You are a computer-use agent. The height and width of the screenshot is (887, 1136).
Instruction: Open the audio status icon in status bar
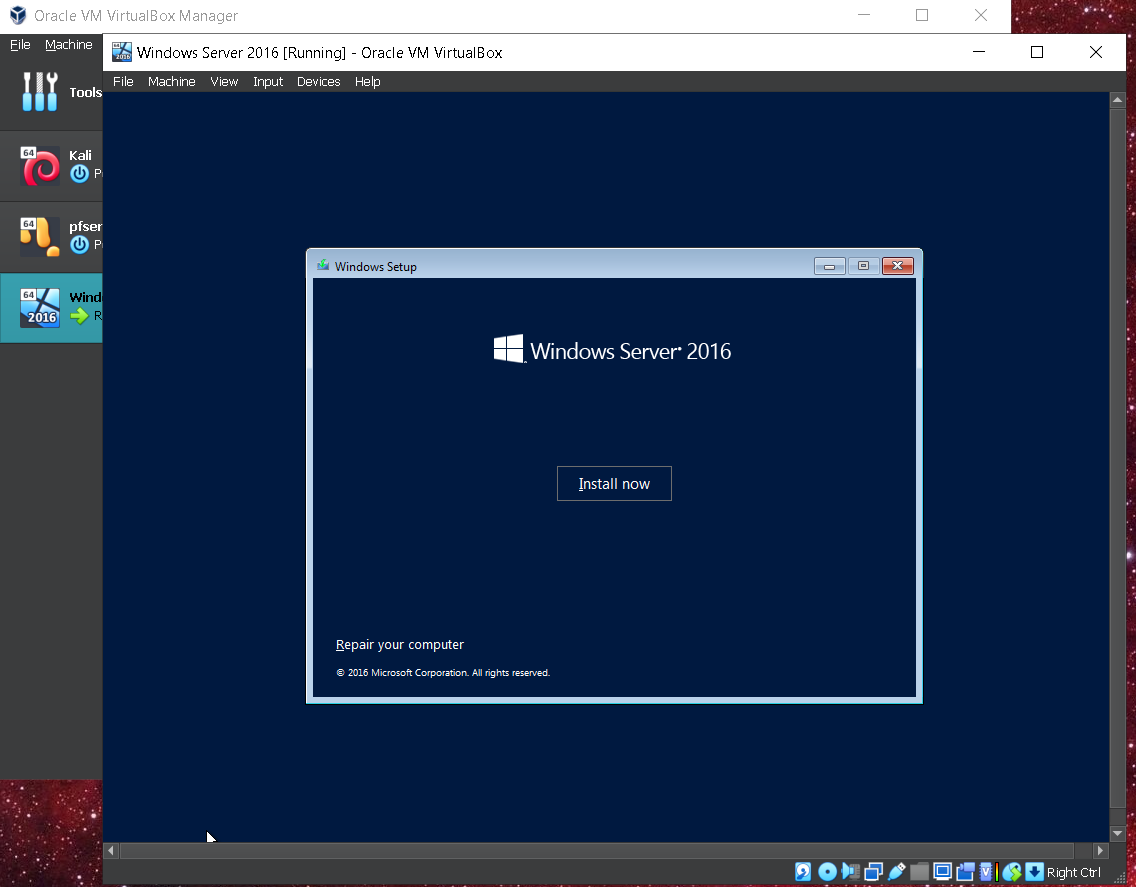pos(850,871)
